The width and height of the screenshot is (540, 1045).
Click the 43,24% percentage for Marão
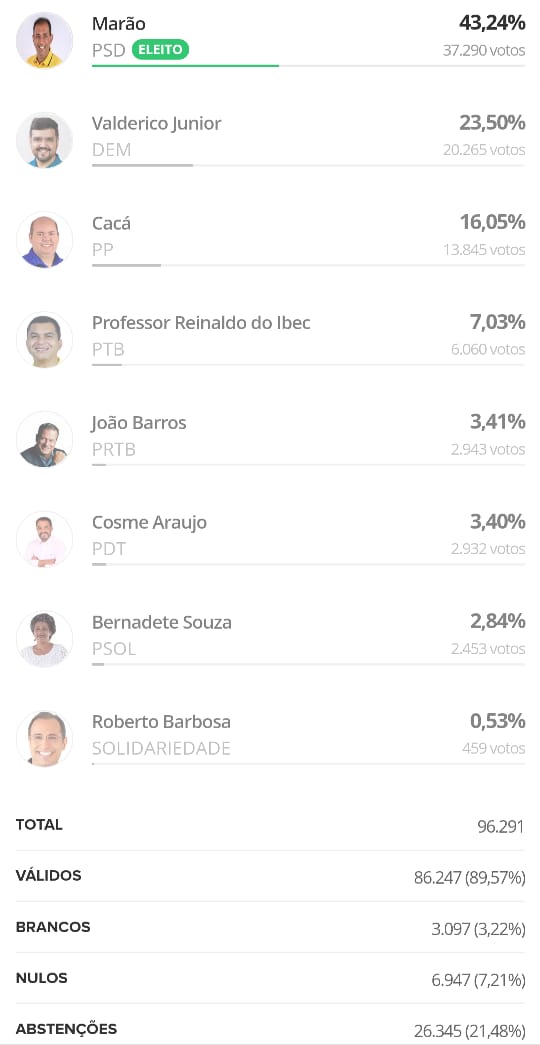point(492,23)
